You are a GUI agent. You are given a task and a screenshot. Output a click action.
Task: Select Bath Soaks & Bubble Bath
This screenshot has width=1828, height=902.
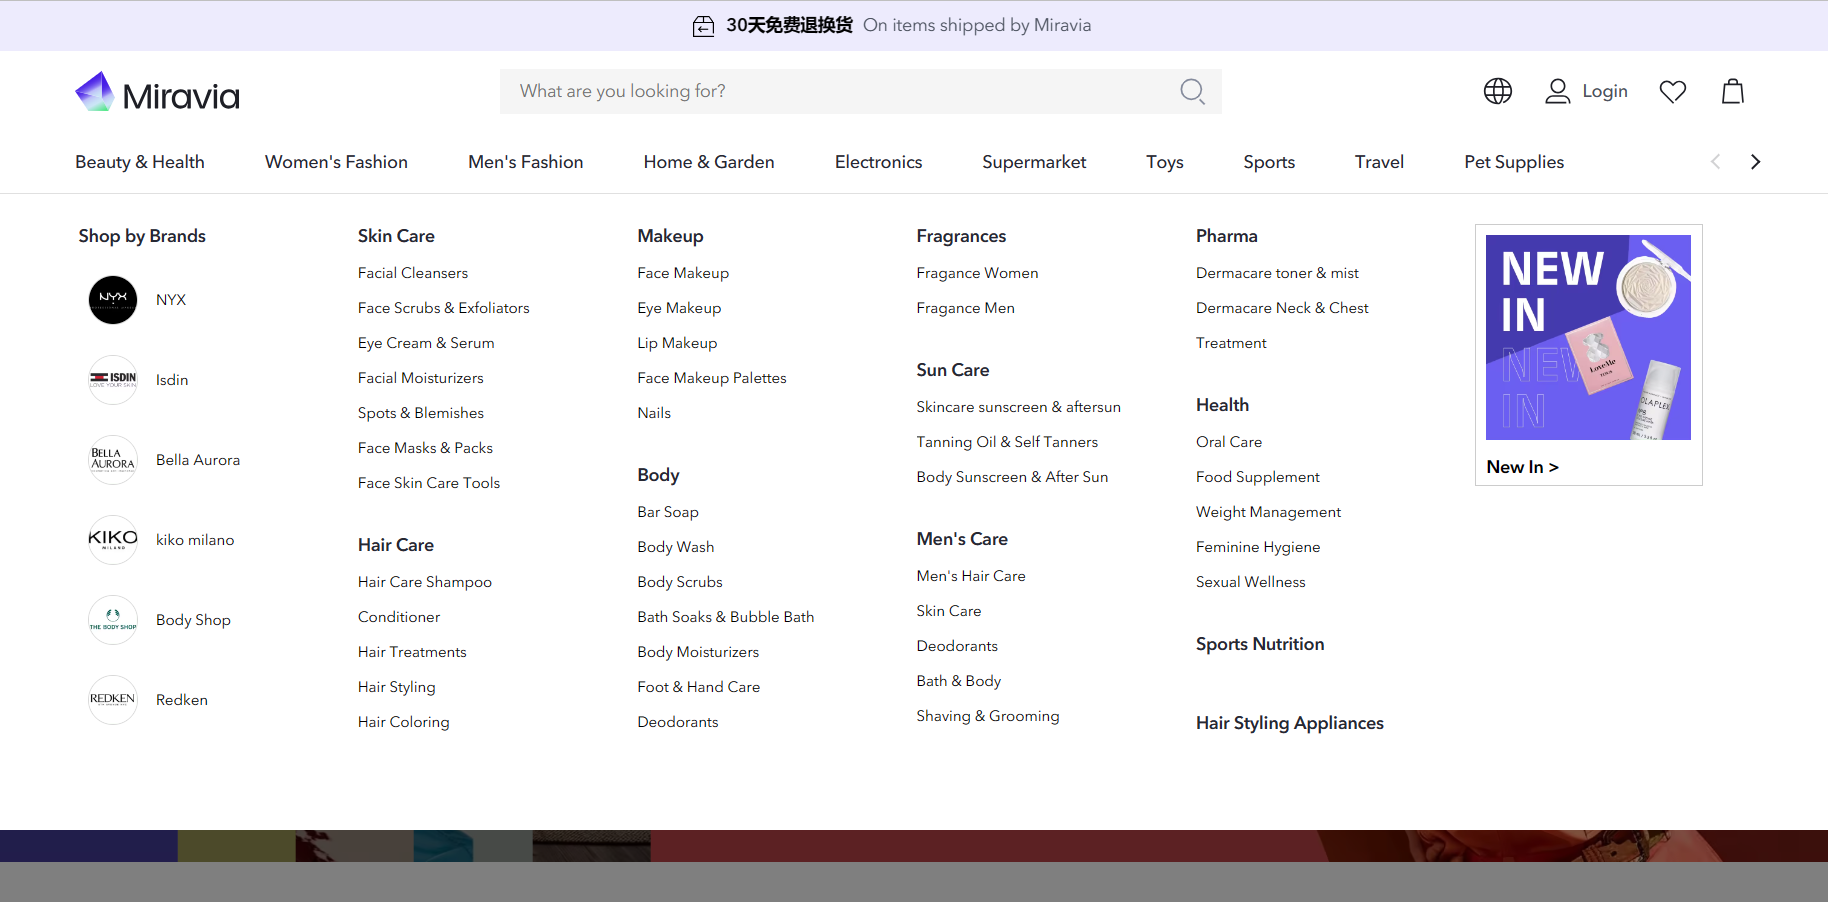point(726,617)
